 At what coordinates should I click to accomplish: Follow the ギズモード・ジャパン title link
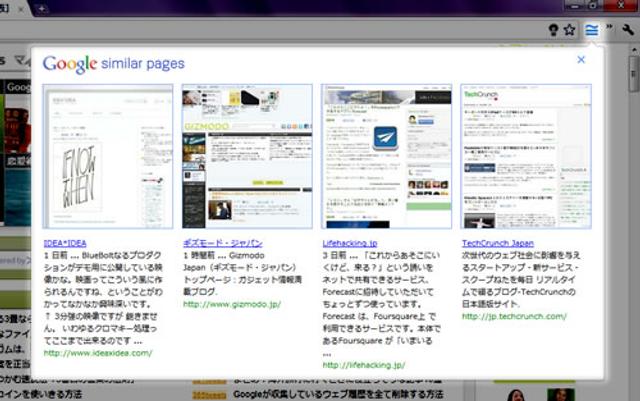(223, 243)
